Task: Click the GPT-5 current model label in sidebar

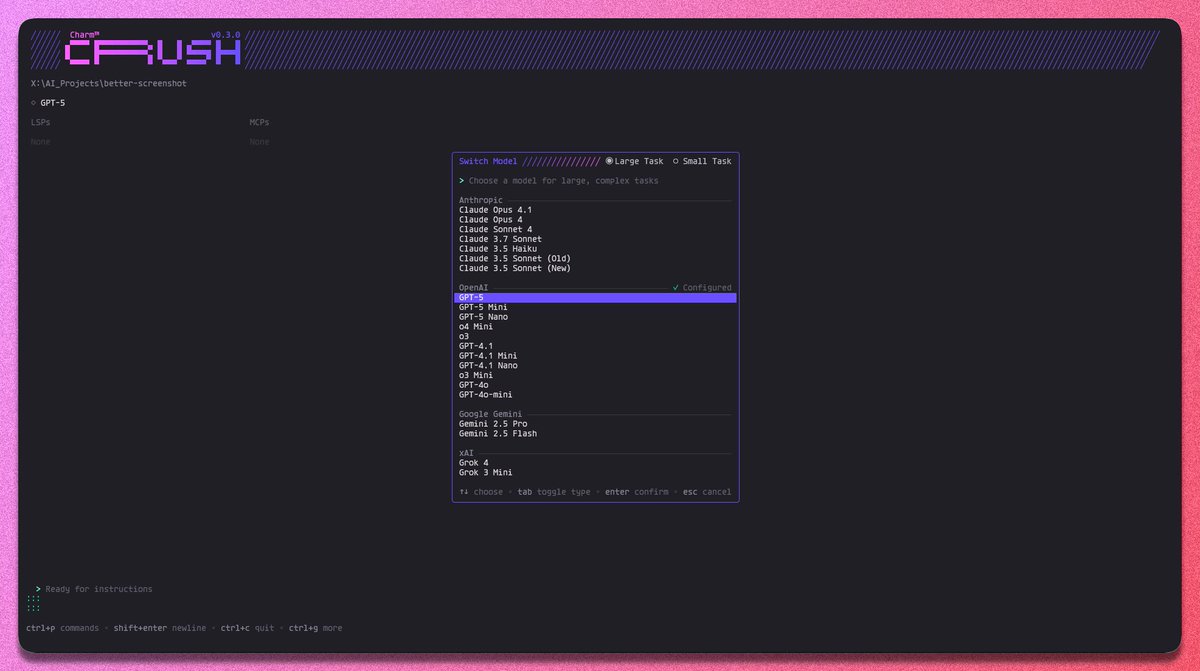Action: pyautogui.click(x=53, y=103)
